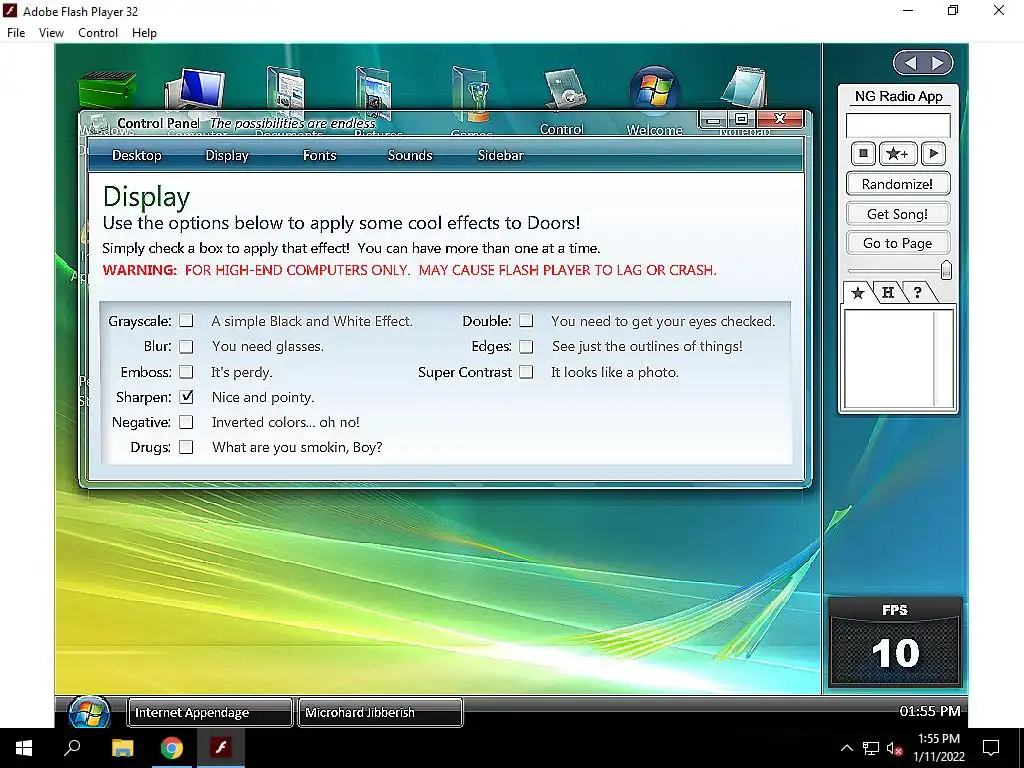Viewport: 1024px width, 768px height.
Task: Open Windows tray clock showing 1/11/2022
Action: coord(939,748)
